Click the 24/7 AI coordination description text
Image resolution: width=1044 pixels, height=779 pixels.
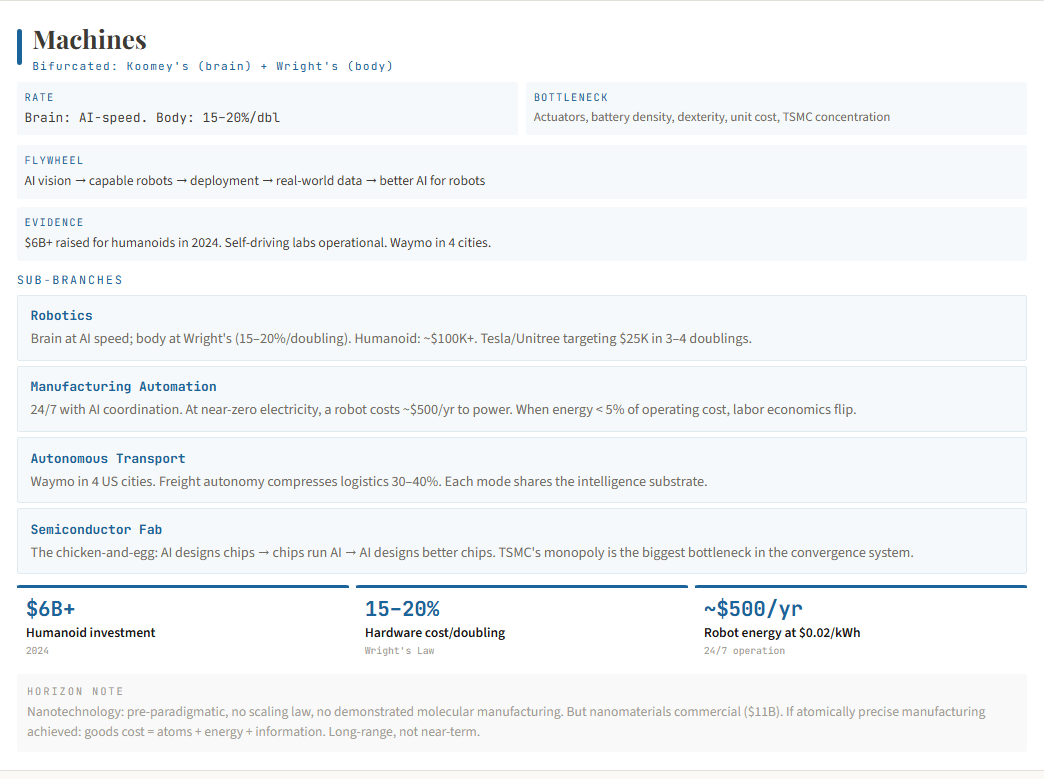[x=443, y=409]
